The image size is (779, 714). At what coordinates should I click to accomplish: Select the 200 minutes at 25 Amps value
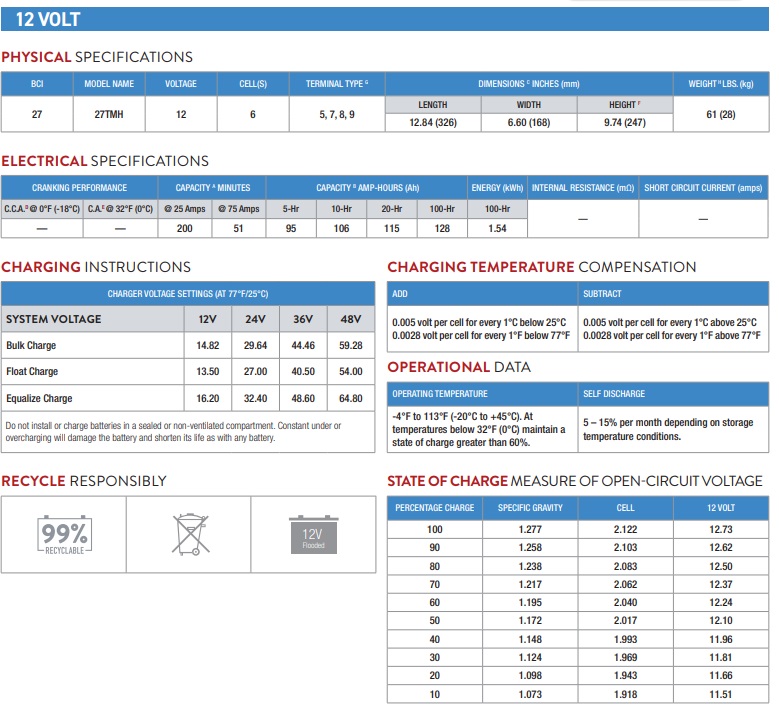click(184, 229)
